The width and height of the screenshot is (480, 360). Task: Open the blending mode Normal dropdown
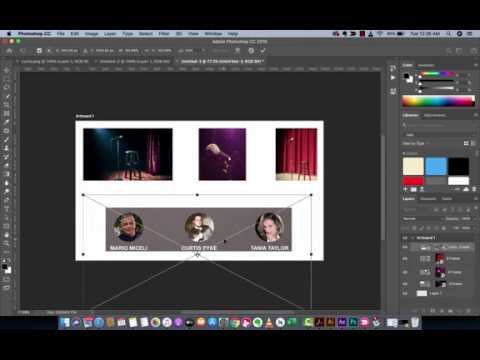point(423,219)
